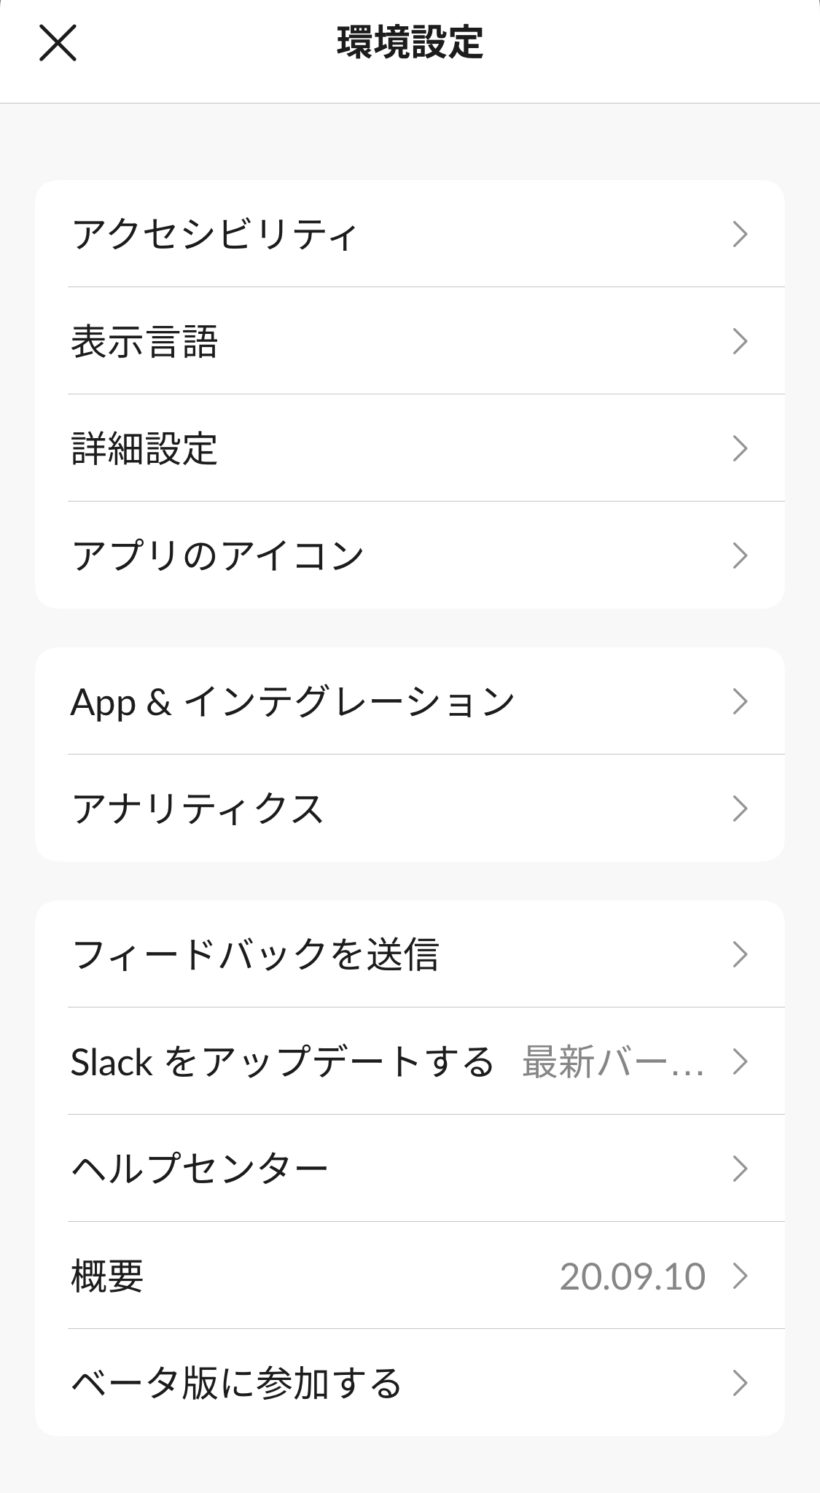Open 表示言語 language settings
The width and height of the screenshot is (820, 1493).
click(145, 341)
